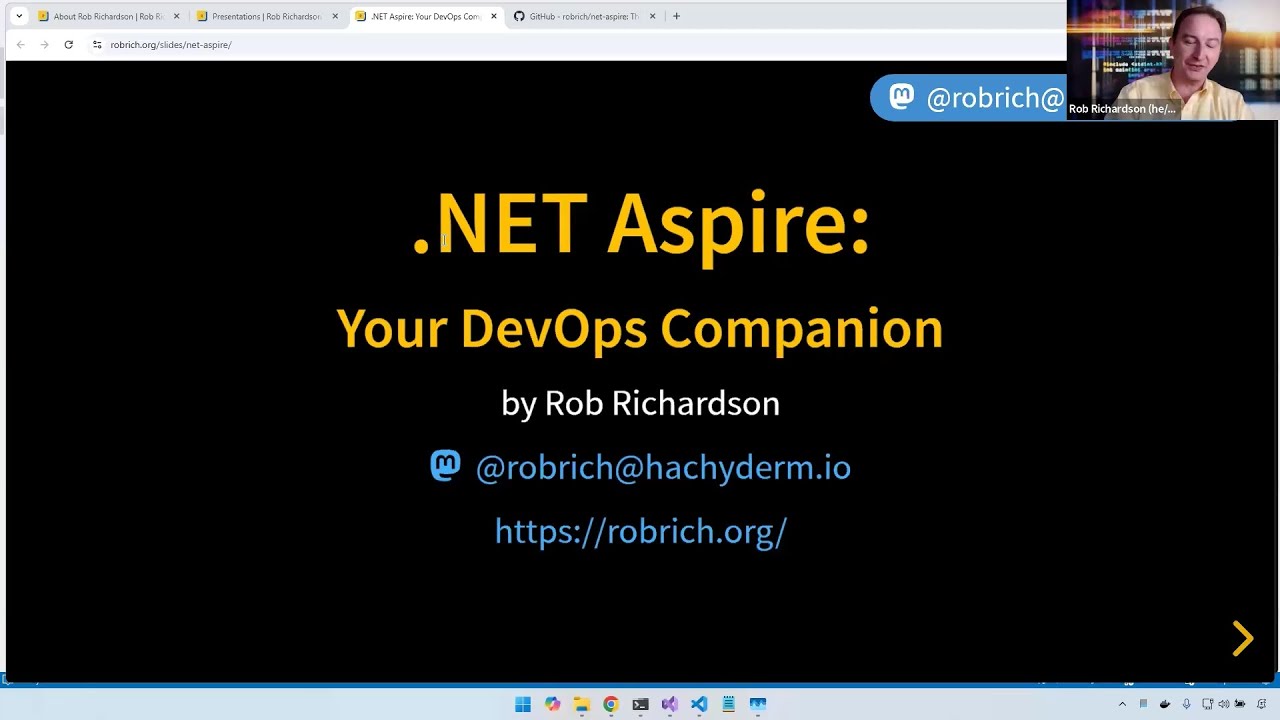Click the by Rob Richardson text
1280x720 pixels.
pos(640,403)
